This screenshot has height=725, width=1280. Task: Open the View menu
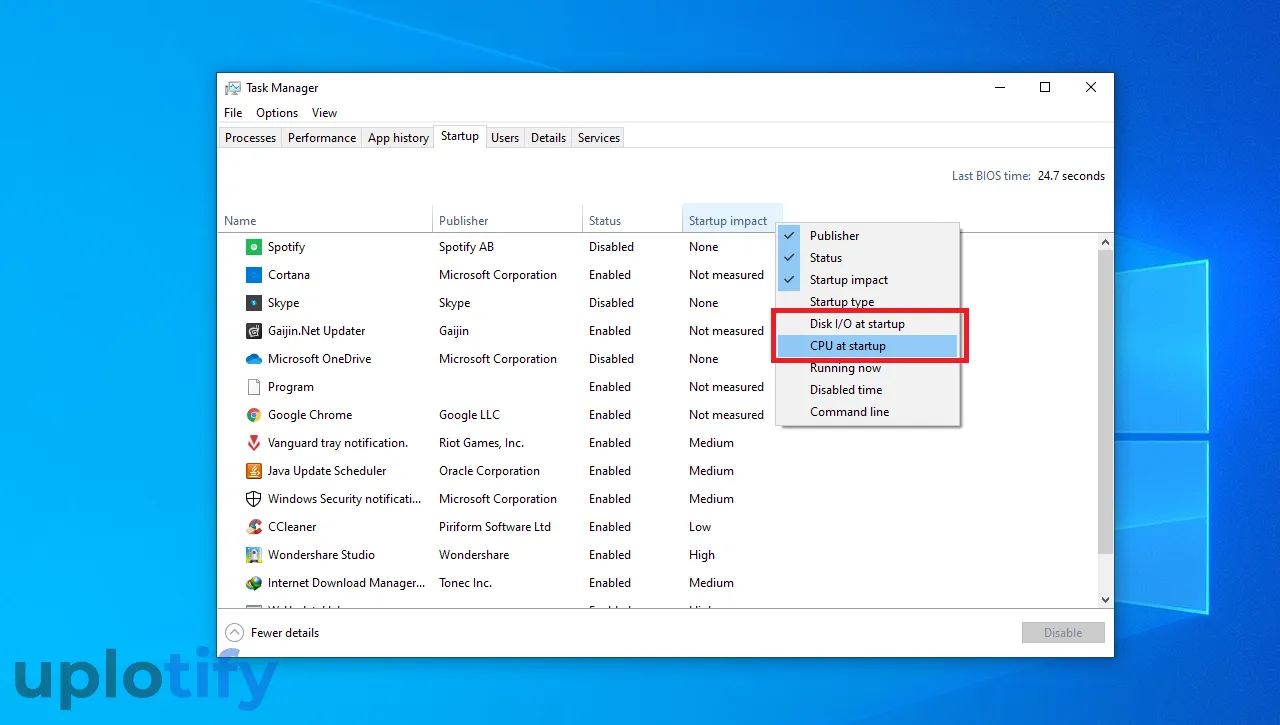point(324,113)
